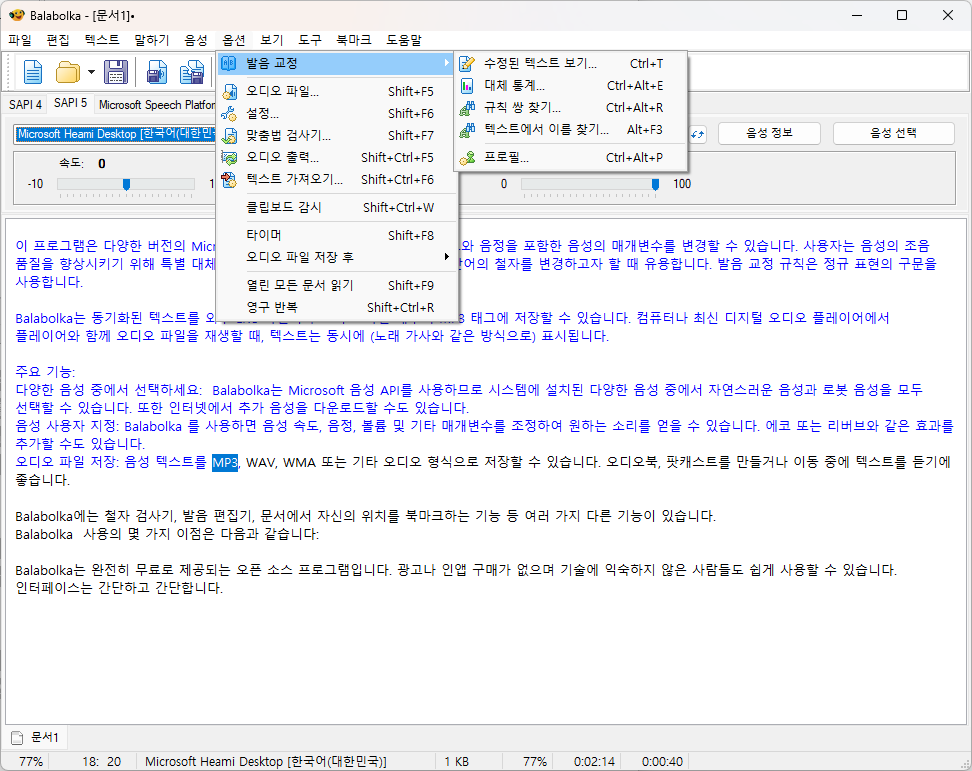Choose 텍스트 가져오기... menu entry
The width and height of the screenshot is (972, 771).
tap(337, 180)
